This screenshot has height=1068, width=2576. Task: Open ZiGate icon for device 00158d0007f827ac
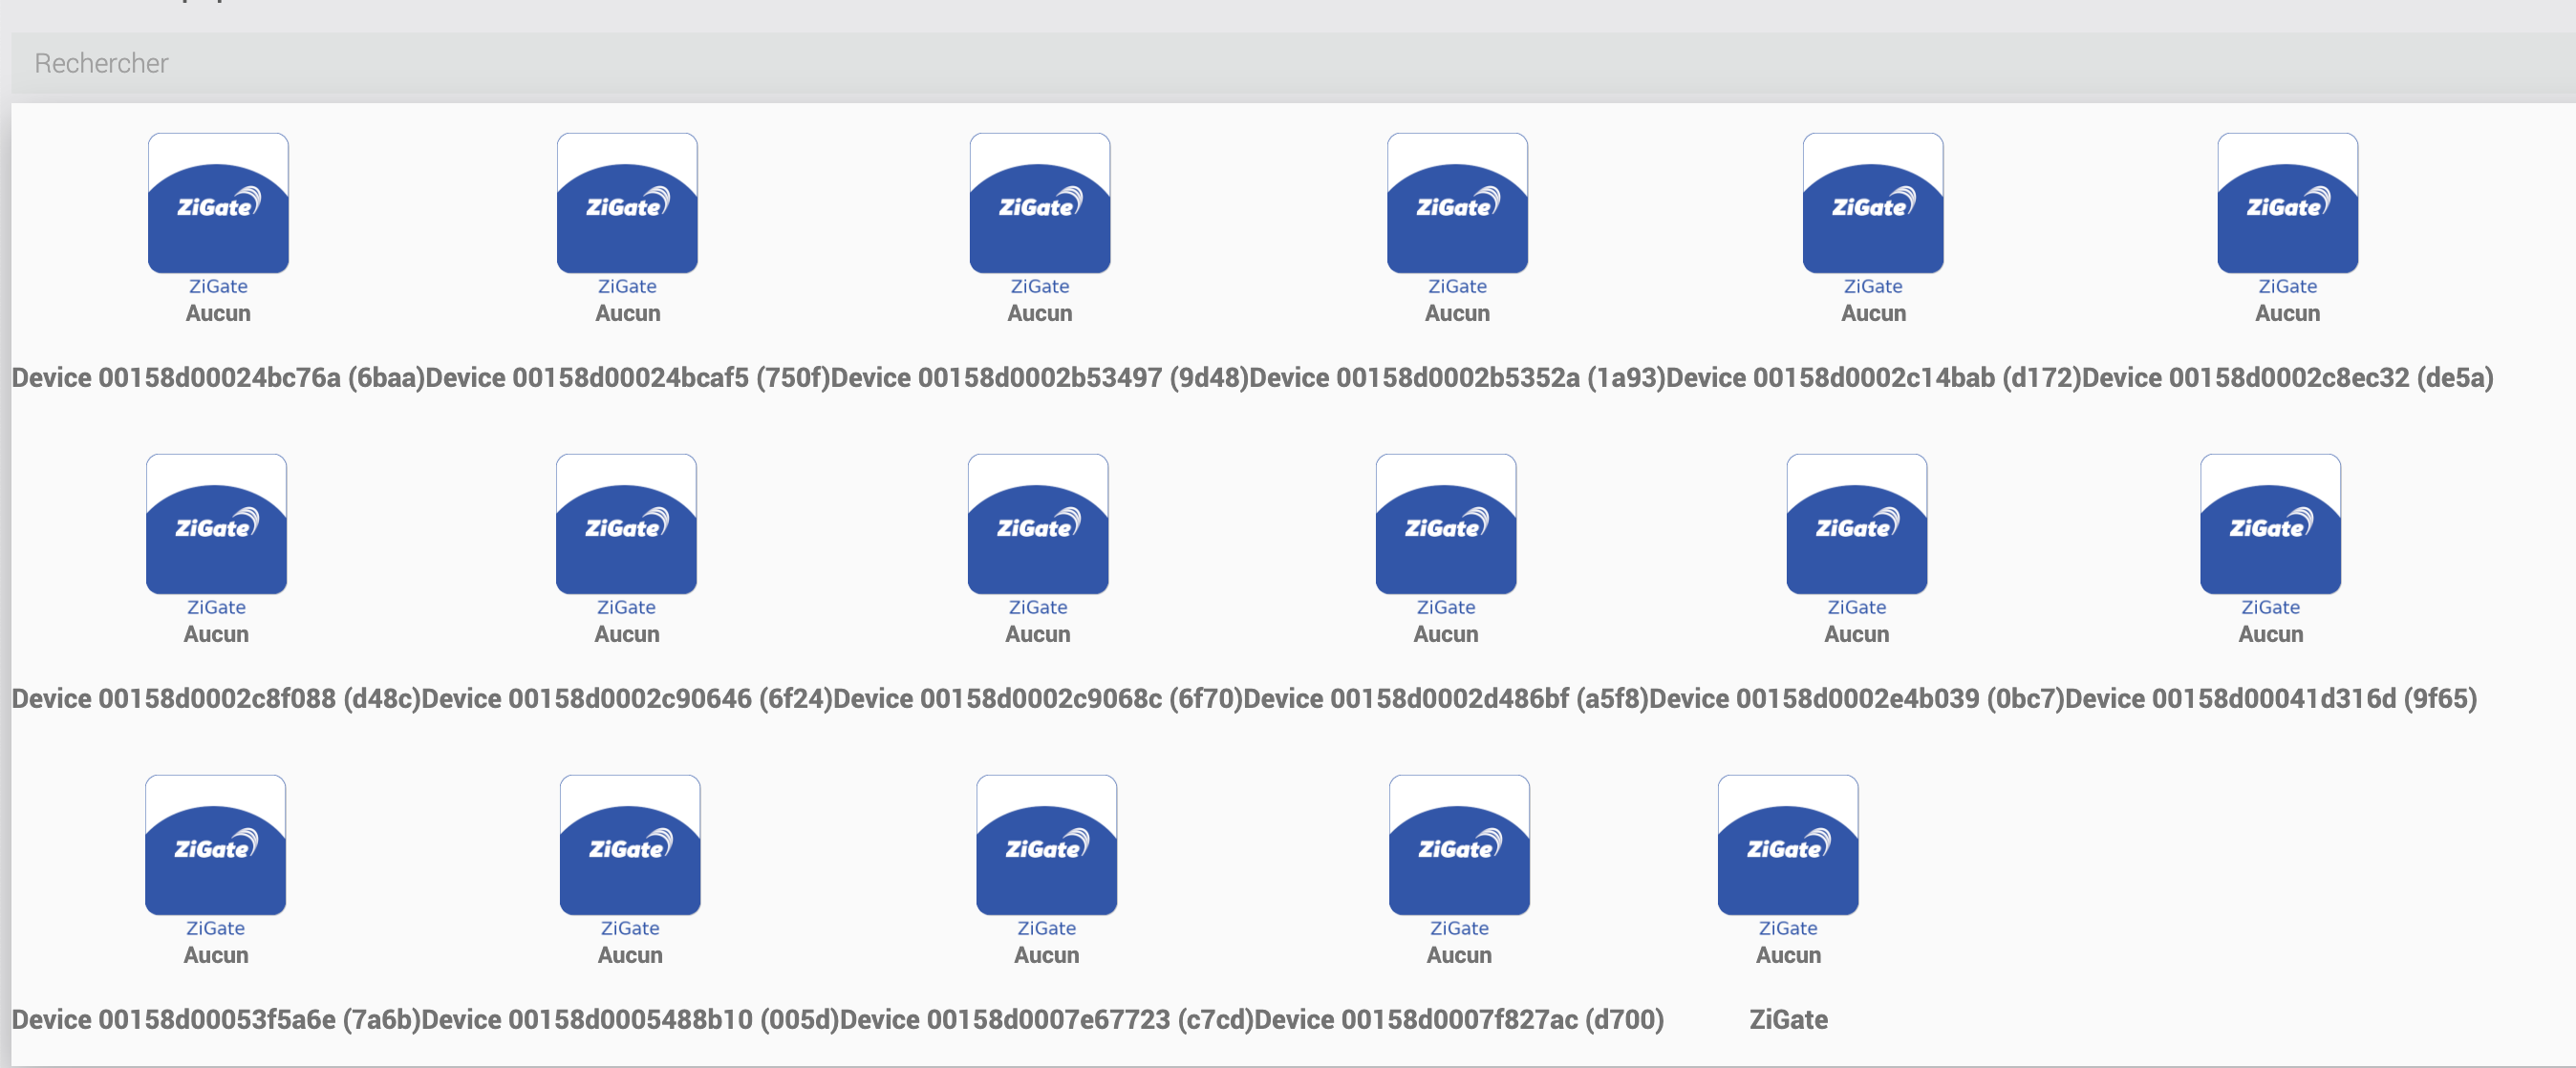[x=1459, y=845]
